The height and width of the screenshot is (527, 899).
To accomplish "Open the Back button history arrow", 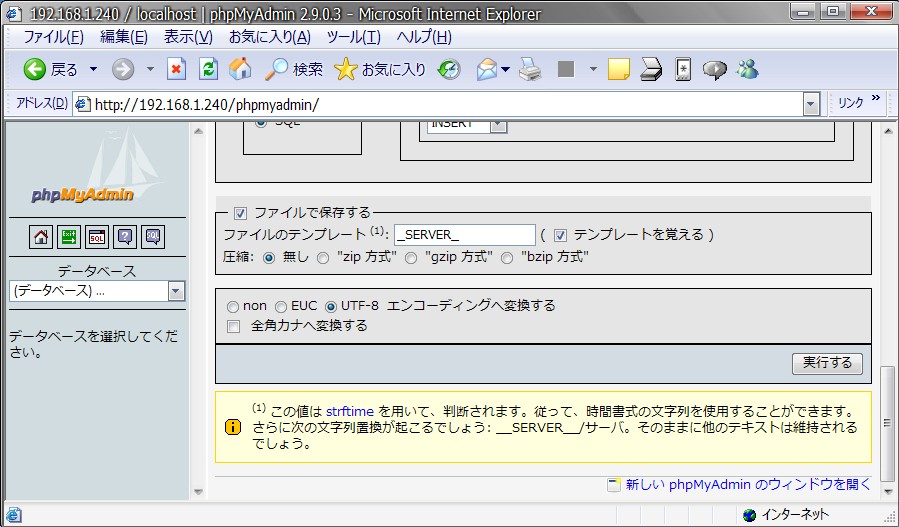I will (93, 69).
